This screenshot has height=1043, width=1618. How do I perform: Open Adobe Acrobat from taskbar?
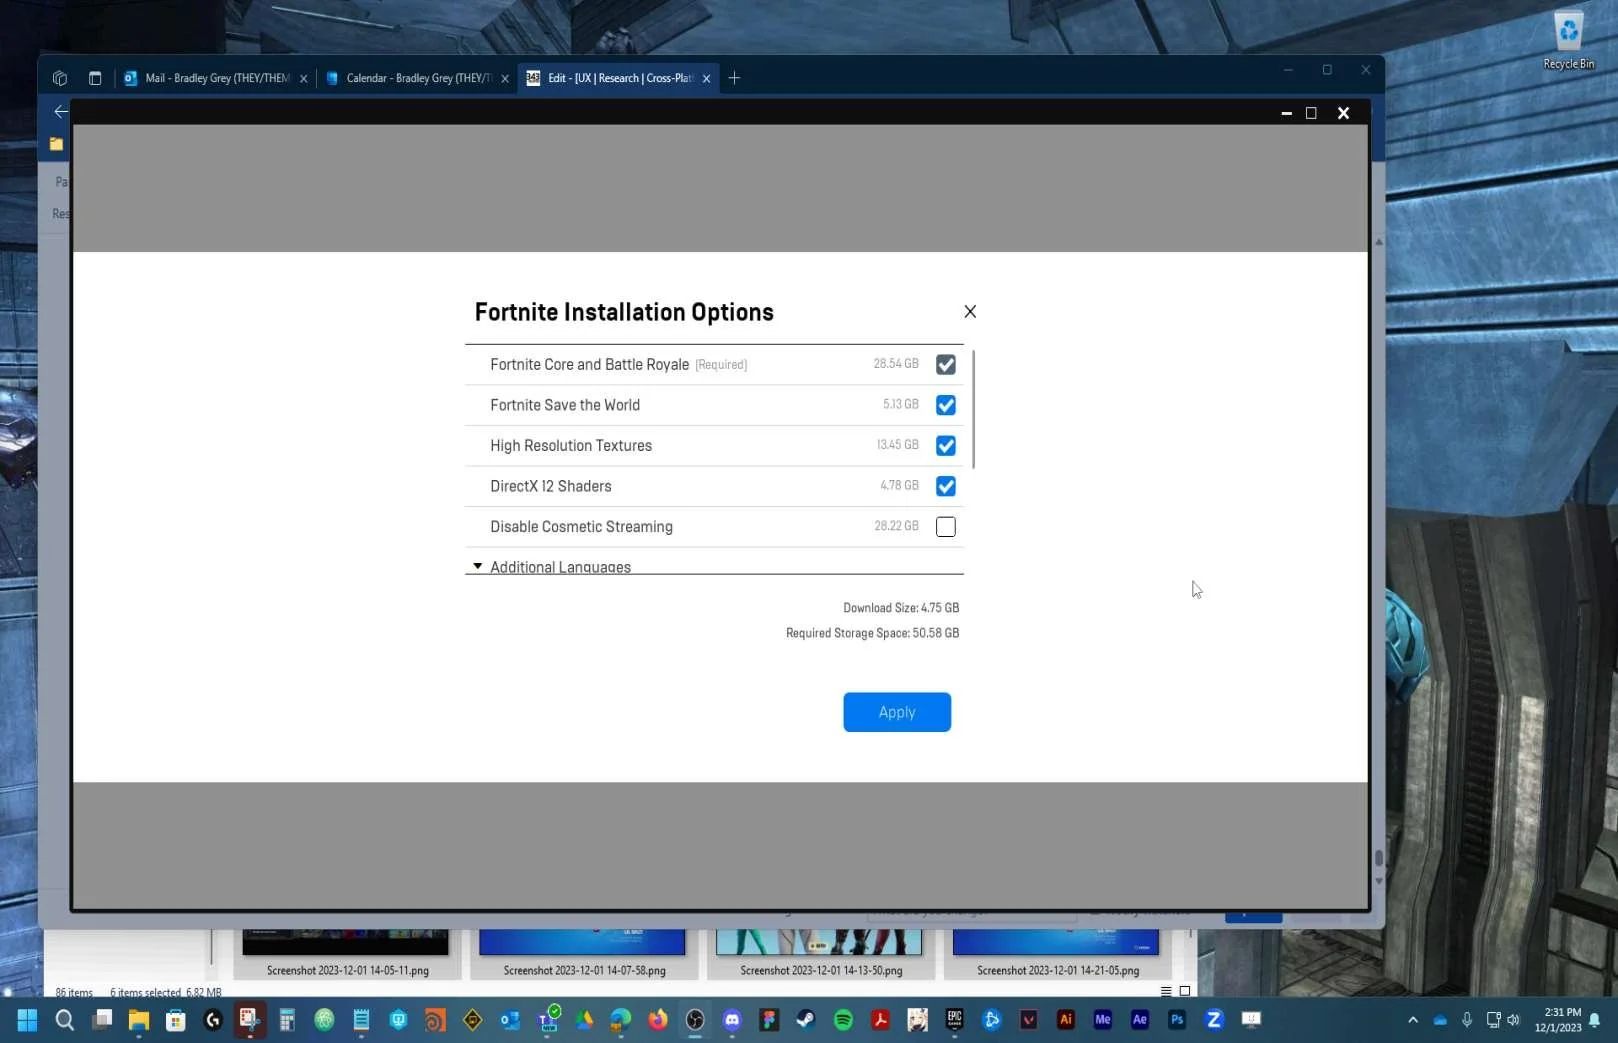click(880, 1020)
